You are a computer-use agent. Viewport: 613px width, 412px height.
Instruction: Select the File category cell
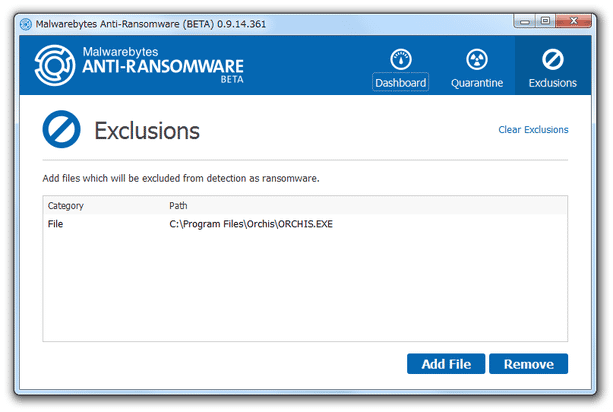(x=55, y=224)
